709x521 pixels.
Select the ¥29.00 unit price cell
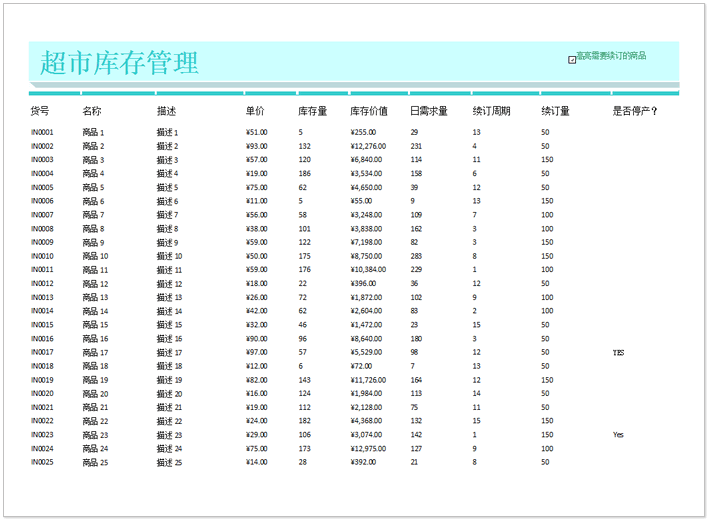click(256, 435)
